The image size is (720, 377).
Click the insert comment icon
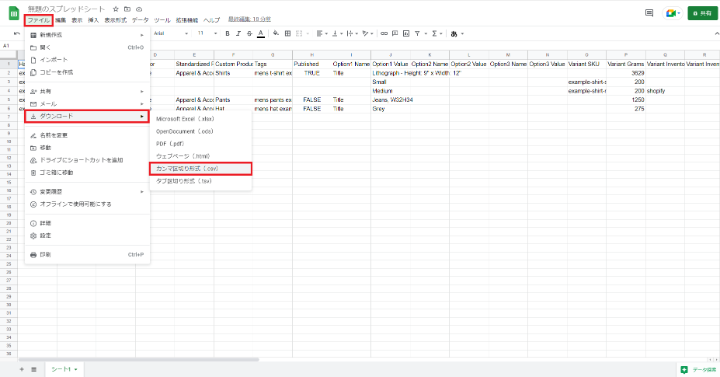click(x=395, y=34)
